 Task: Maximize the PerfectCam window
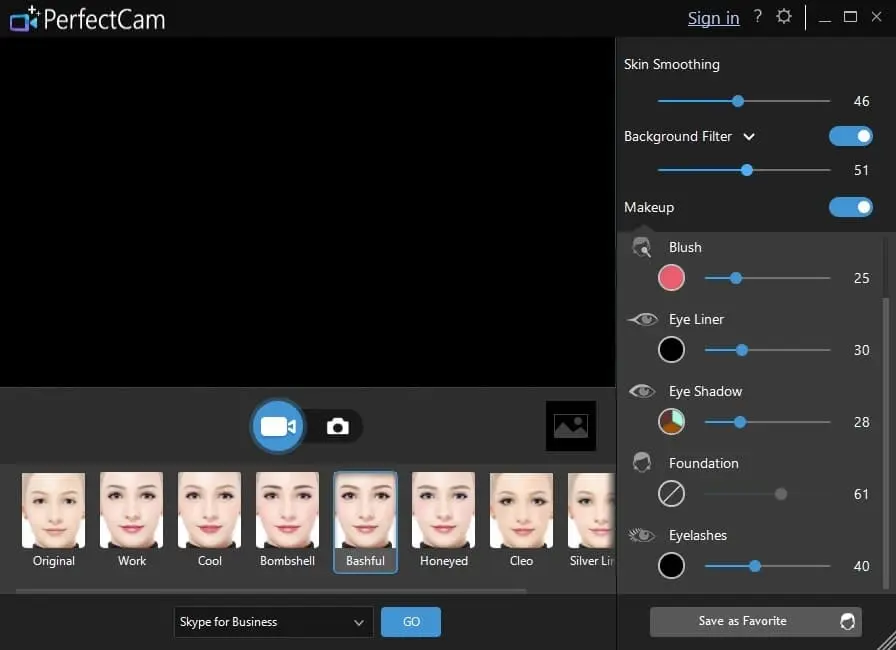click(850, 17)
